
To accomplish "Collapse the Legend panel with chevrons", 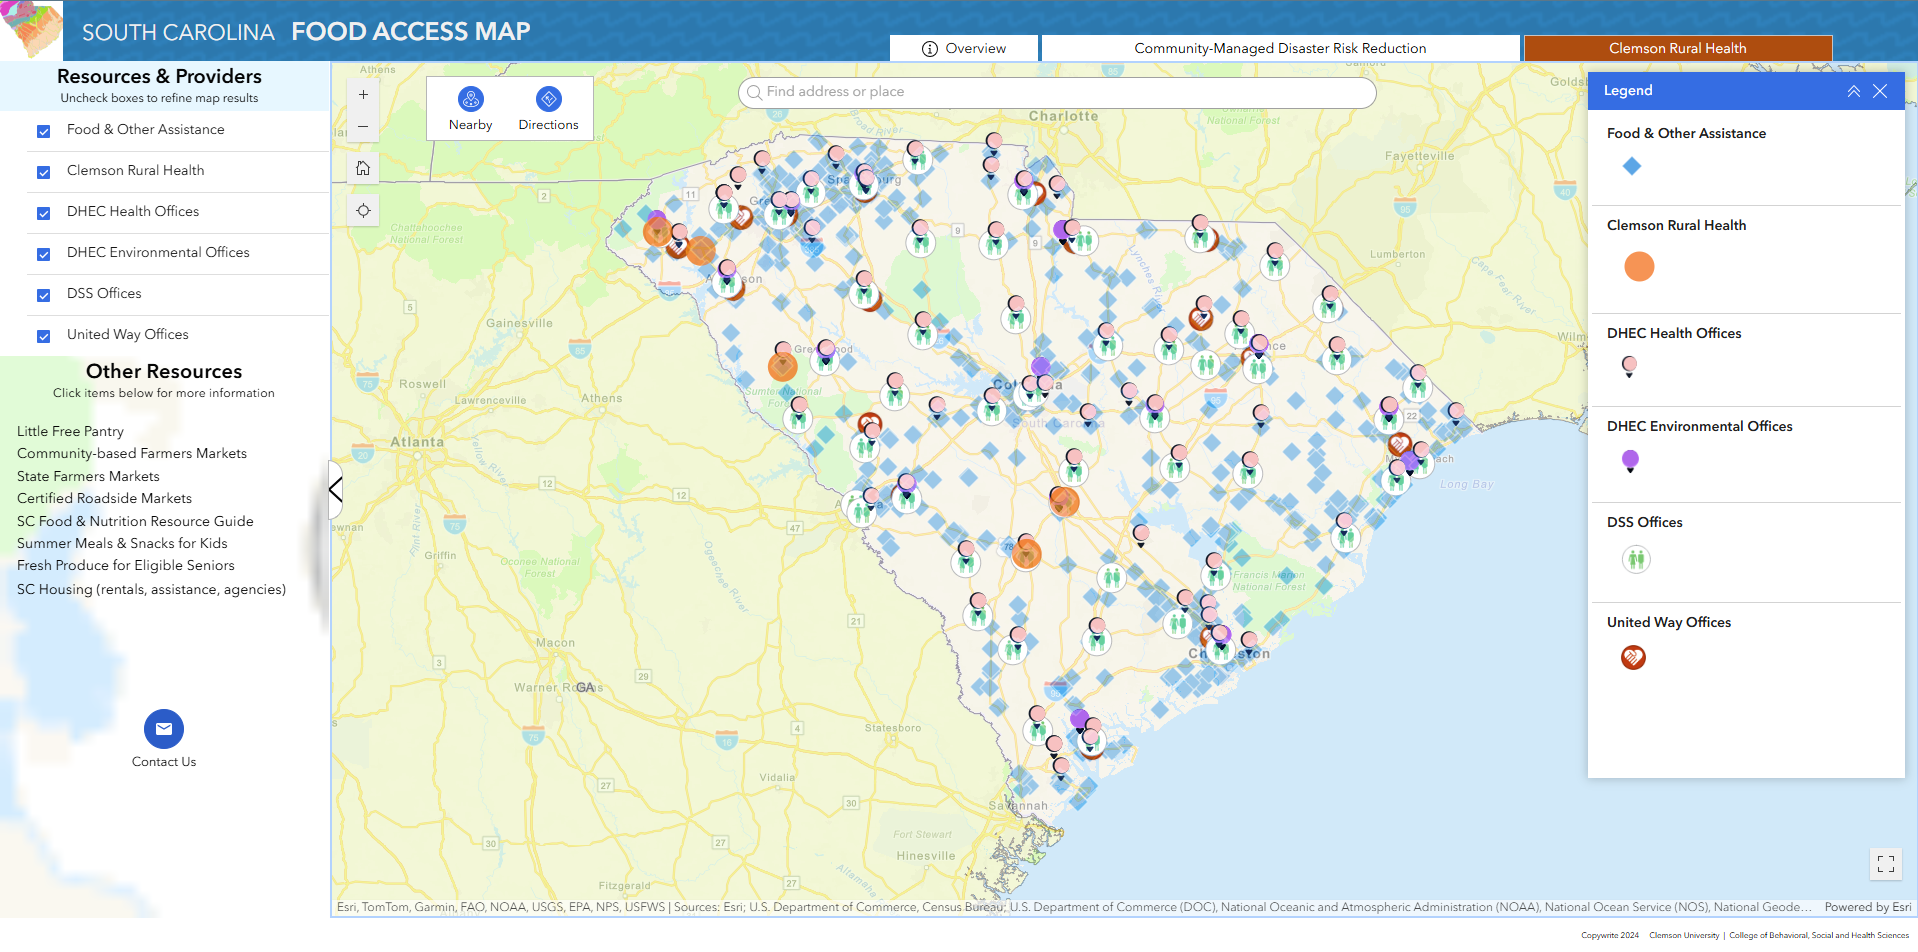I will [x=1853, y=91].
